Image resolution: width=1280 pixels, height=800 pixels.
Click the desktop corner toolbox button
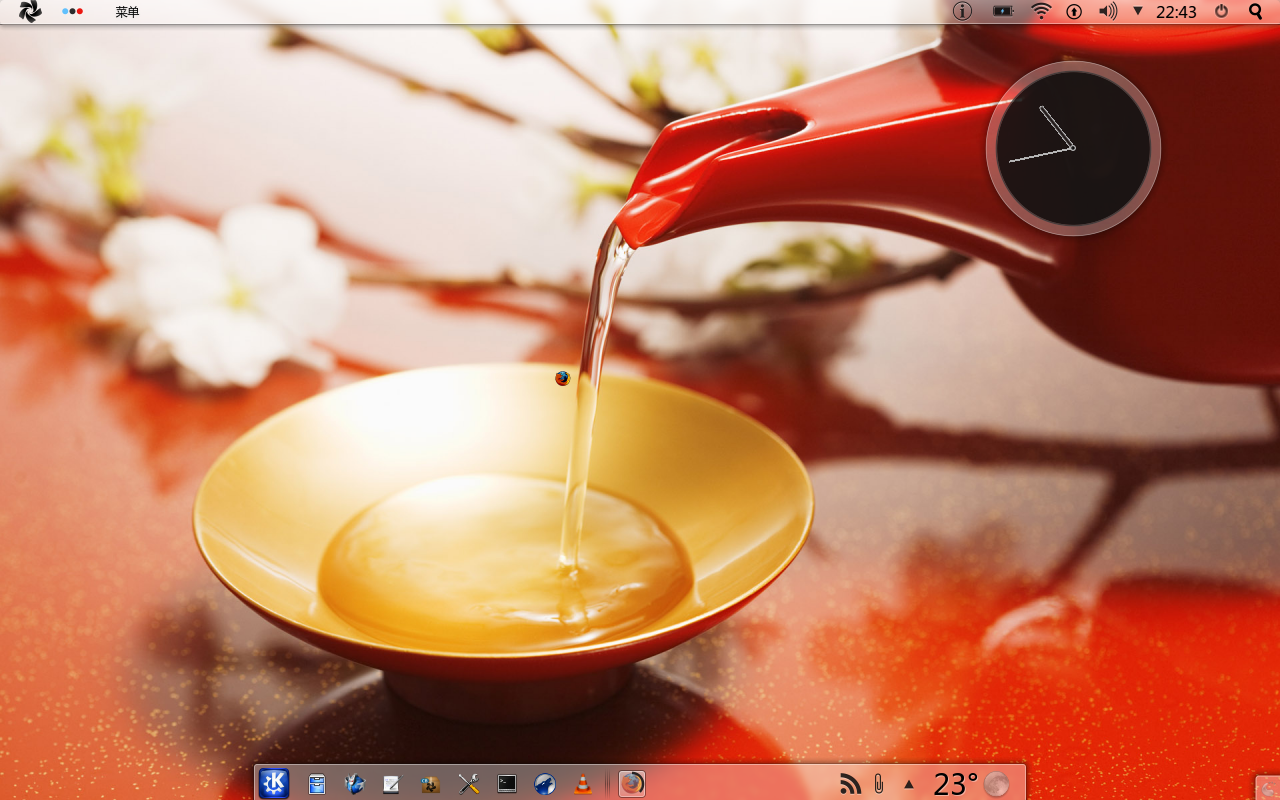tap(1267, 787)
